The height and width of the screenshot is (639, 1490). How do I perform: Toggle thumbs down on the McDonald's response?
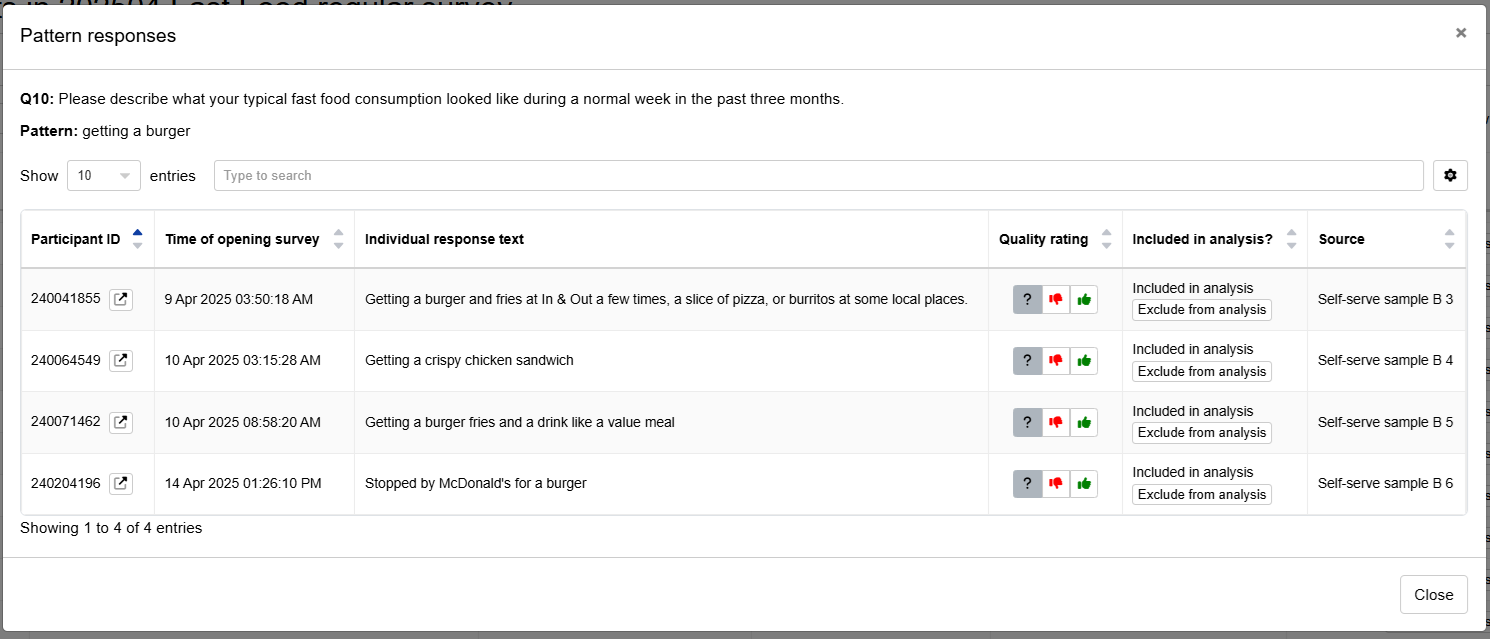(1055, 483)
